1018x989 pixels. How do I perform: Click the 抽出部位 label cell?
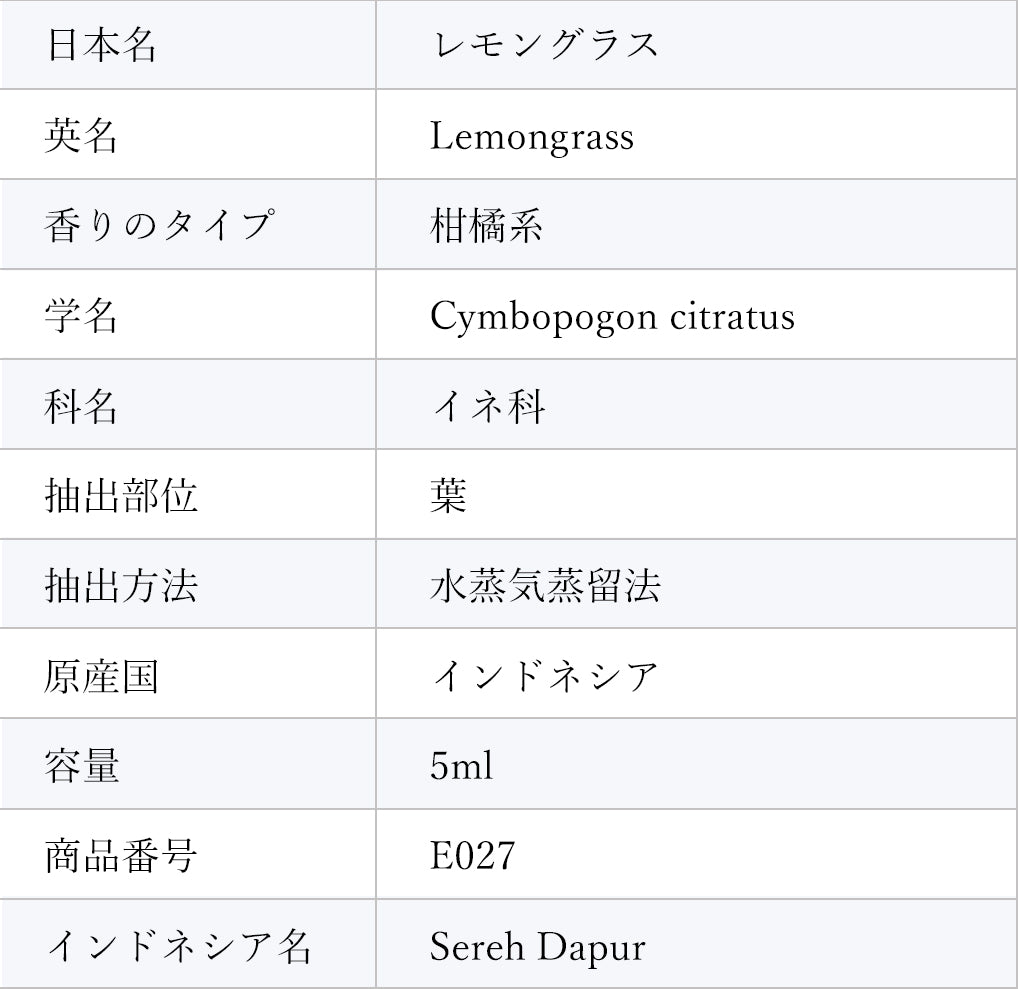point(121,496)
